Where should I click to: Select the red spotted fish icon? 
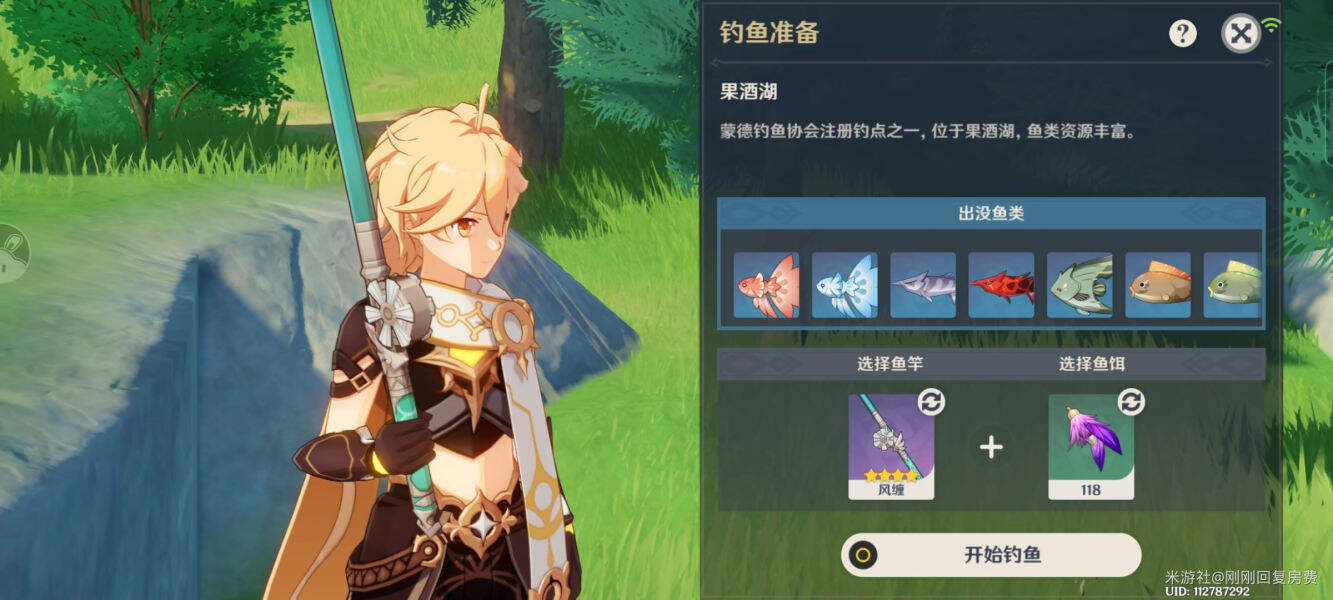(1001, 285)
